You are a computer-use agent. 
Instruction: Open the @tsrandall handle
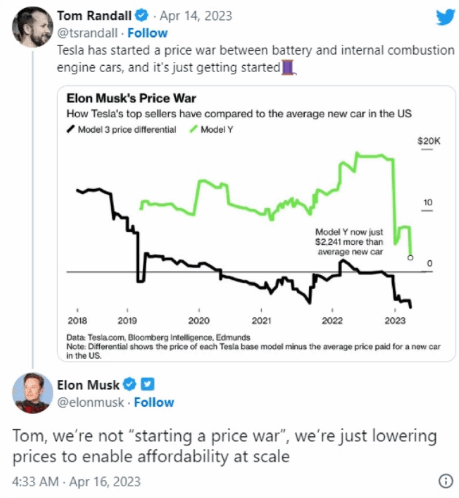[87, 33]
